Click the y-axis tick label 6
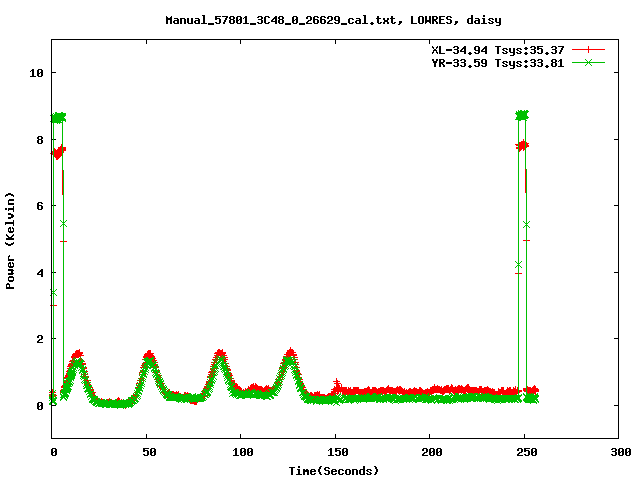This screenshot has height=480, width=640. [40, 206]
